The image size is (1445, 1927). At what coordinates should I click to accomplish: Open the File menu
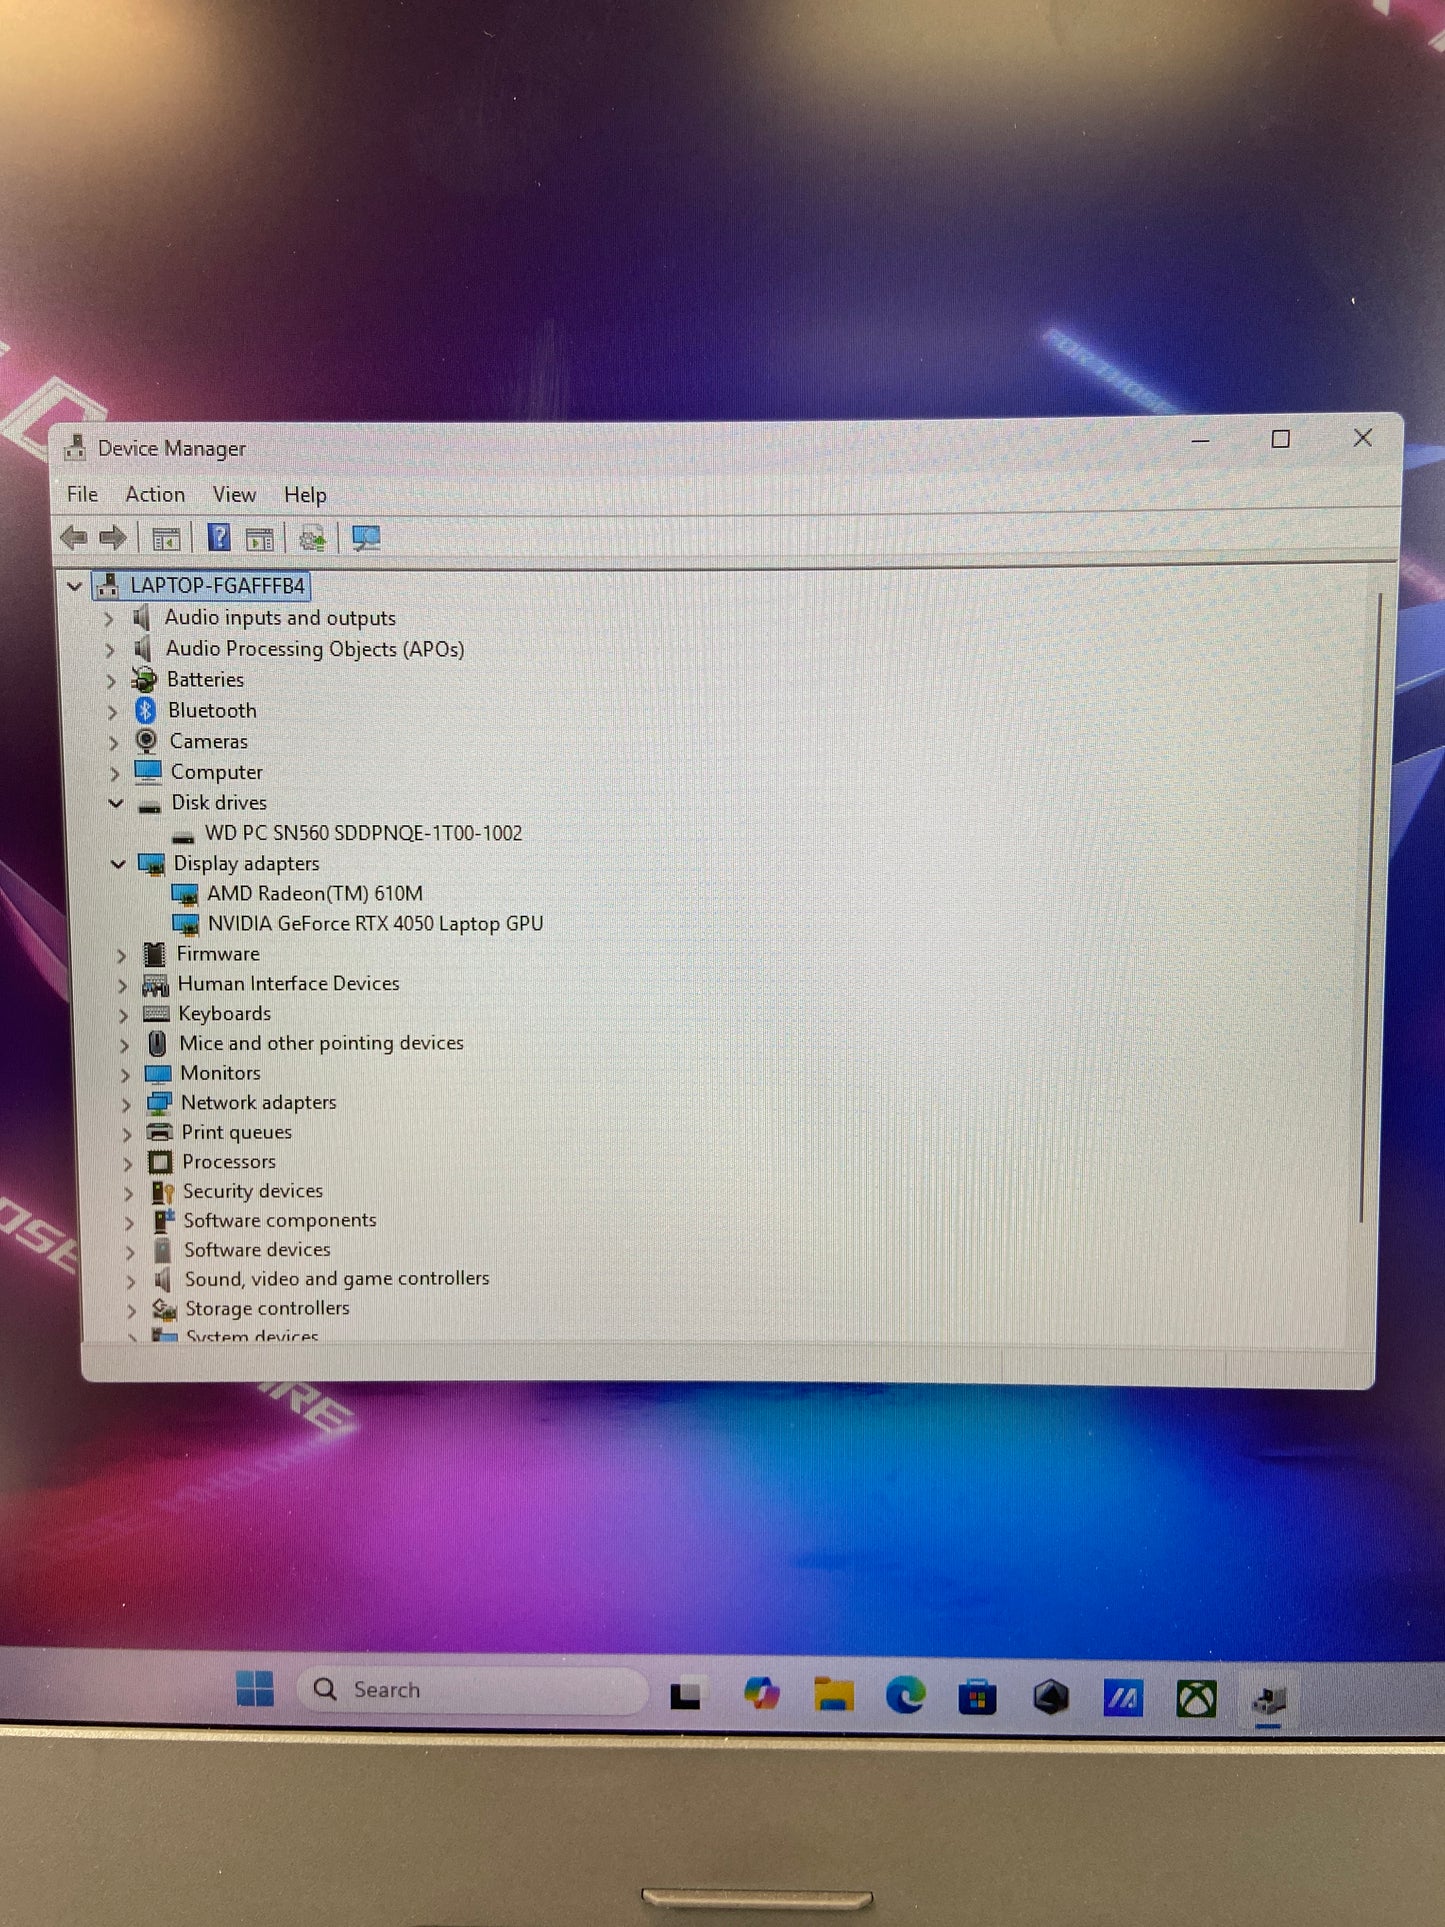82,494
